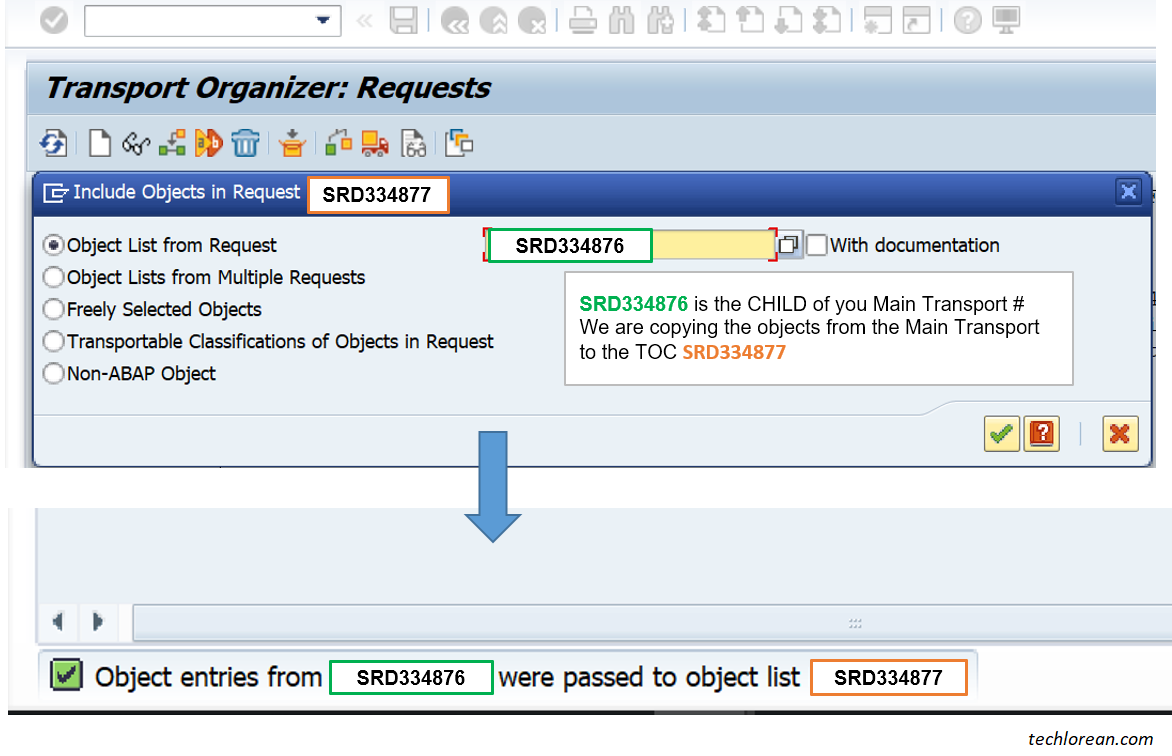Open value help next to request field
Viewport: 1172px width, 756px height.
click(789, 245)
